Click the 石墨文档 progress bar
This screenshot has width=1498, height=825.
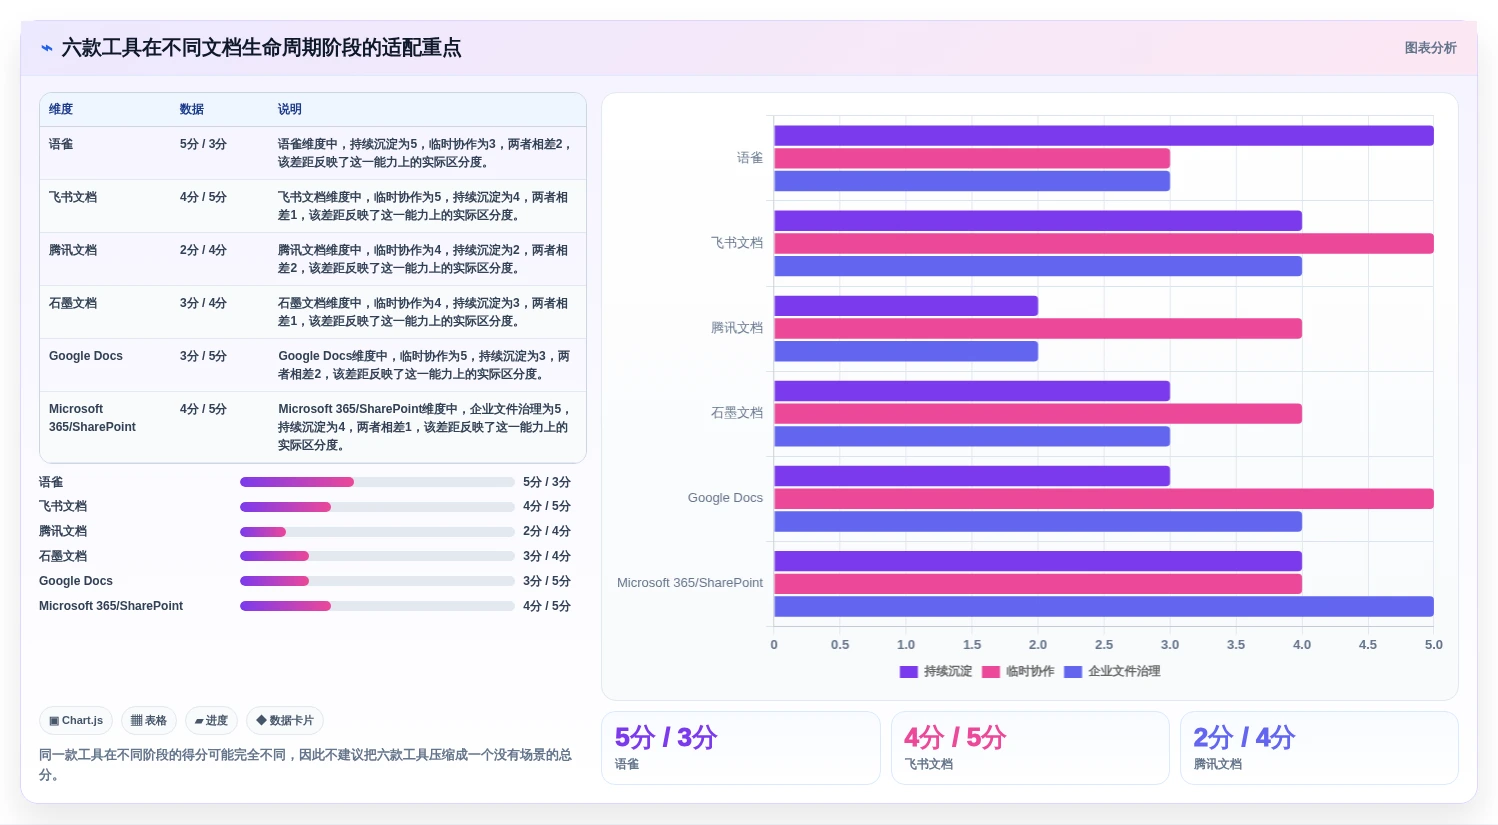377,556
